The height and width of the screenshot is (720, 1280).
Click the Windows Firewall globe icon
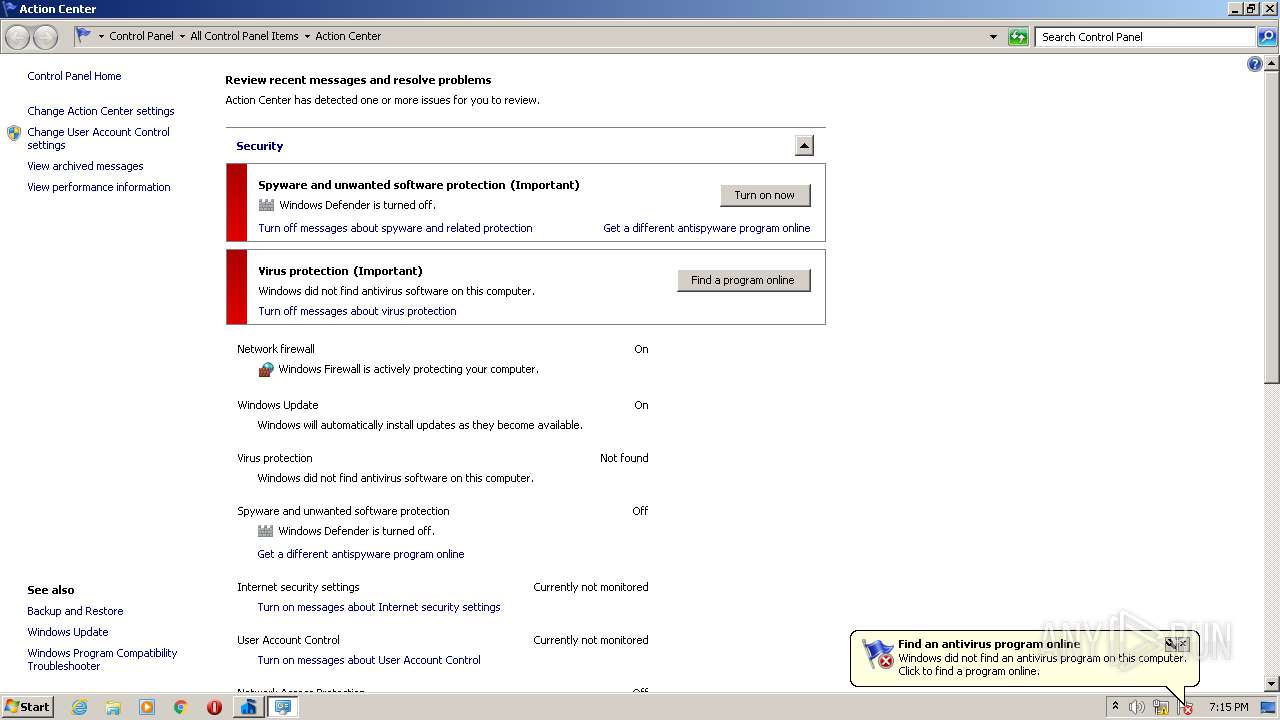[266, 369]
